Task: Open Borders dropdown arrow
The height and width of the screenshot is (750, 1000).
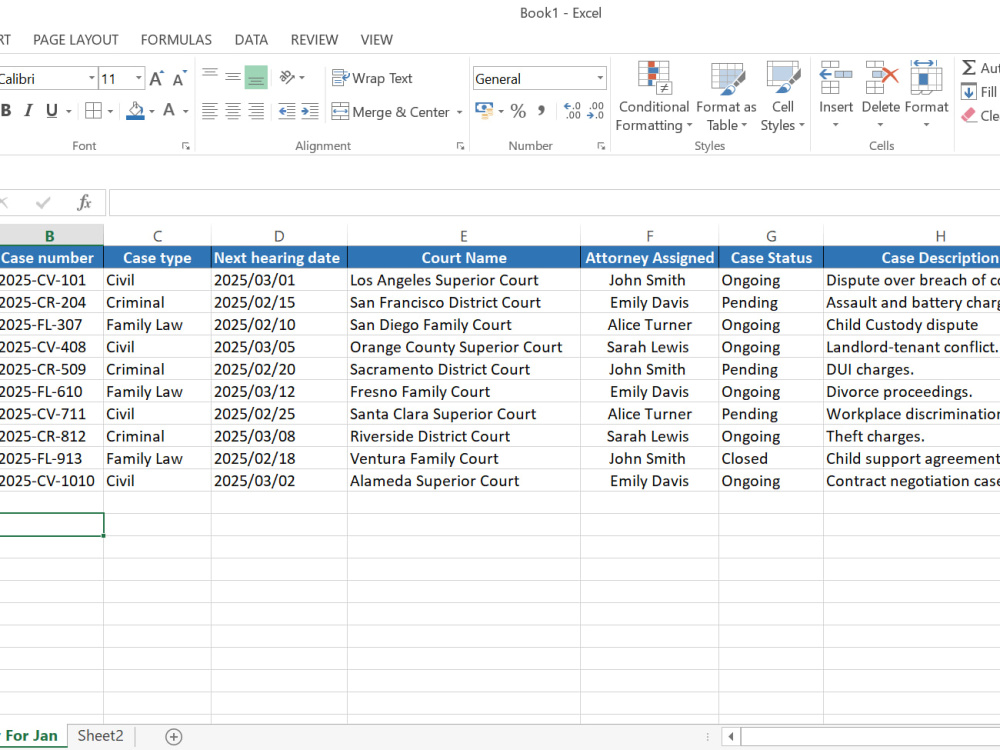Action: click(110, 112)
